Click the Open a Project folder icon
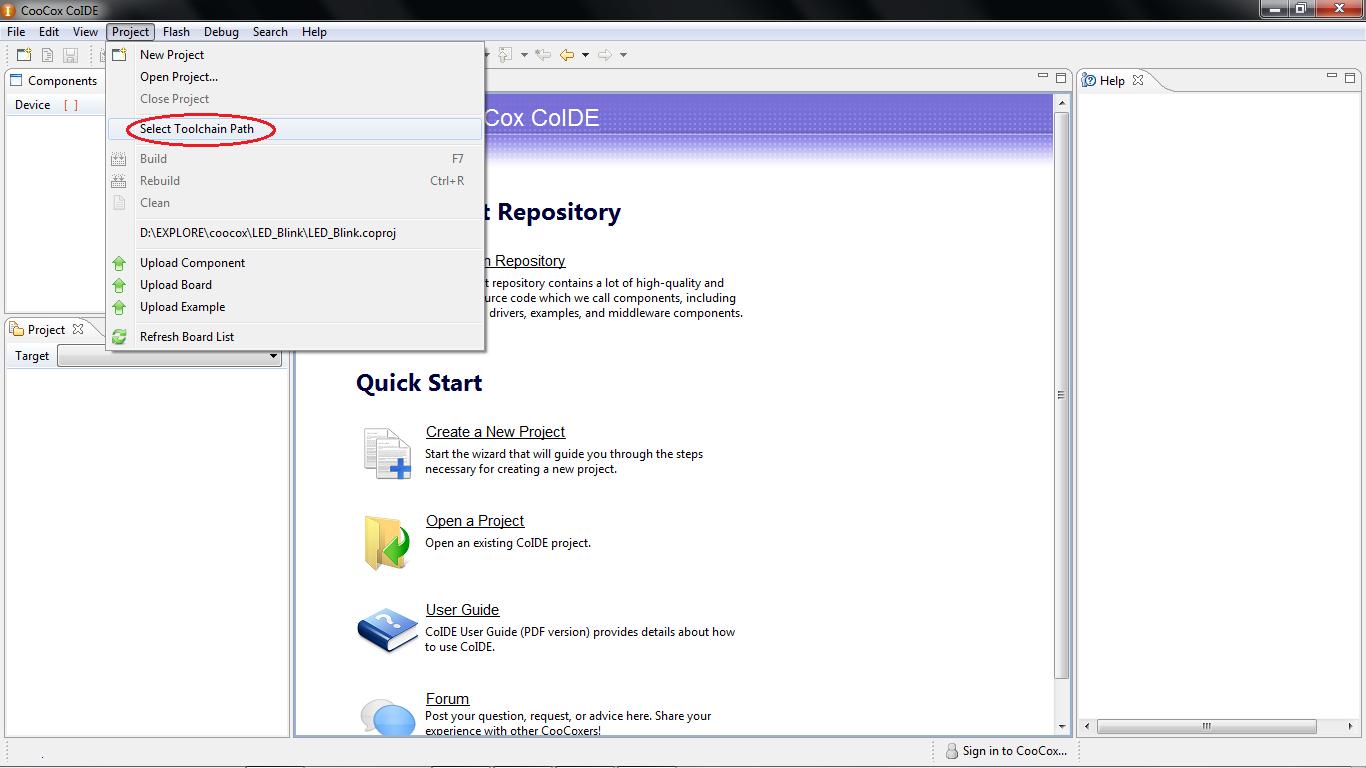The image size is (1366, 768). (387, 543)
